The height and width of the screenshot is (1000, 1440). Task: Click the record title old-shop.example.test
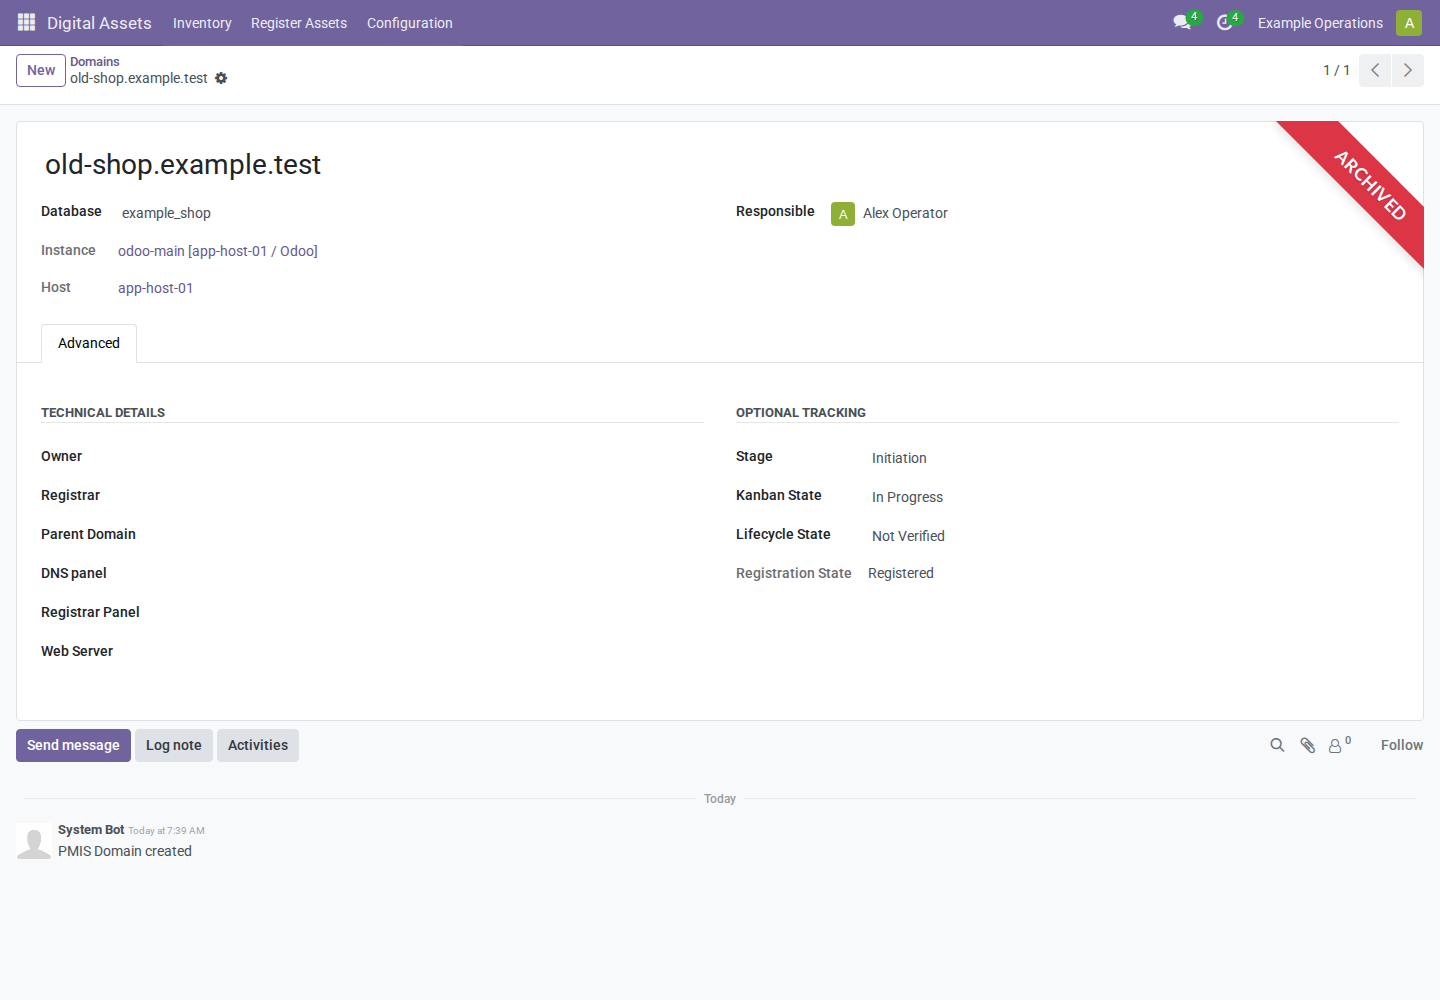point(183,164)
